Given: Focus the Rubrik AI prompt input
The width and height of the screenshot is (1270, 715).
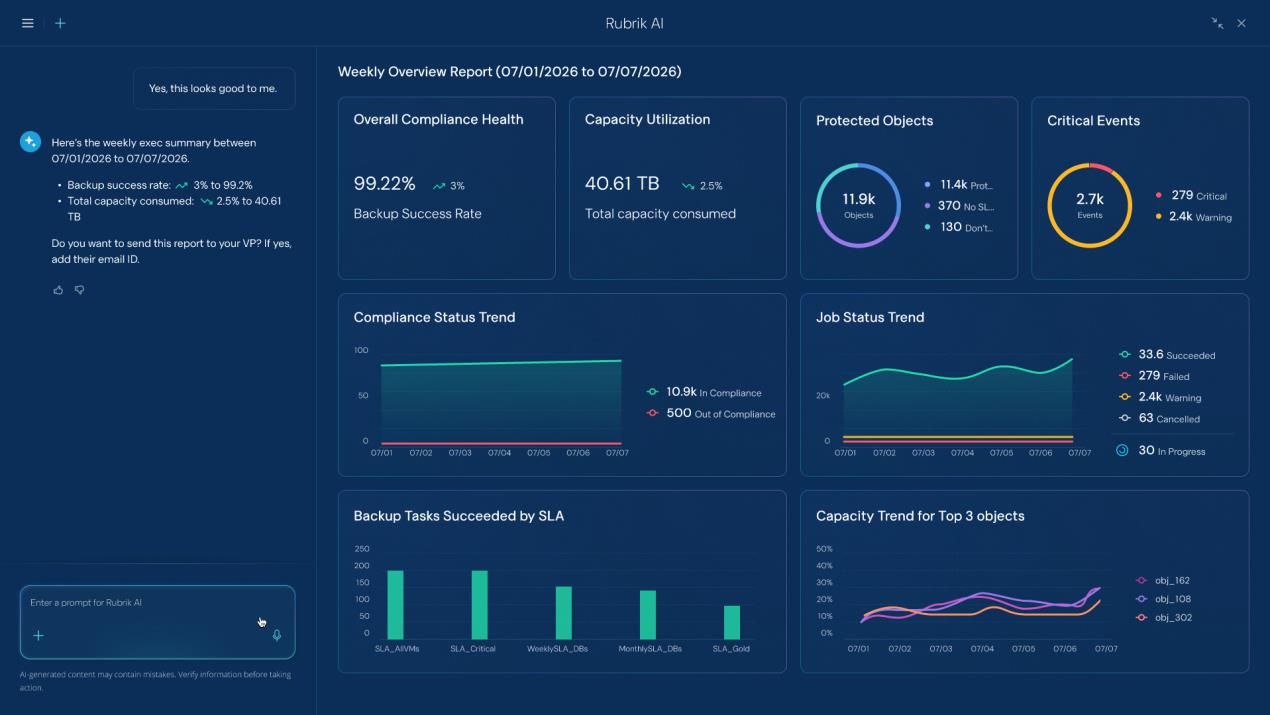Looking at the screenshot, I should pos(157,622).
